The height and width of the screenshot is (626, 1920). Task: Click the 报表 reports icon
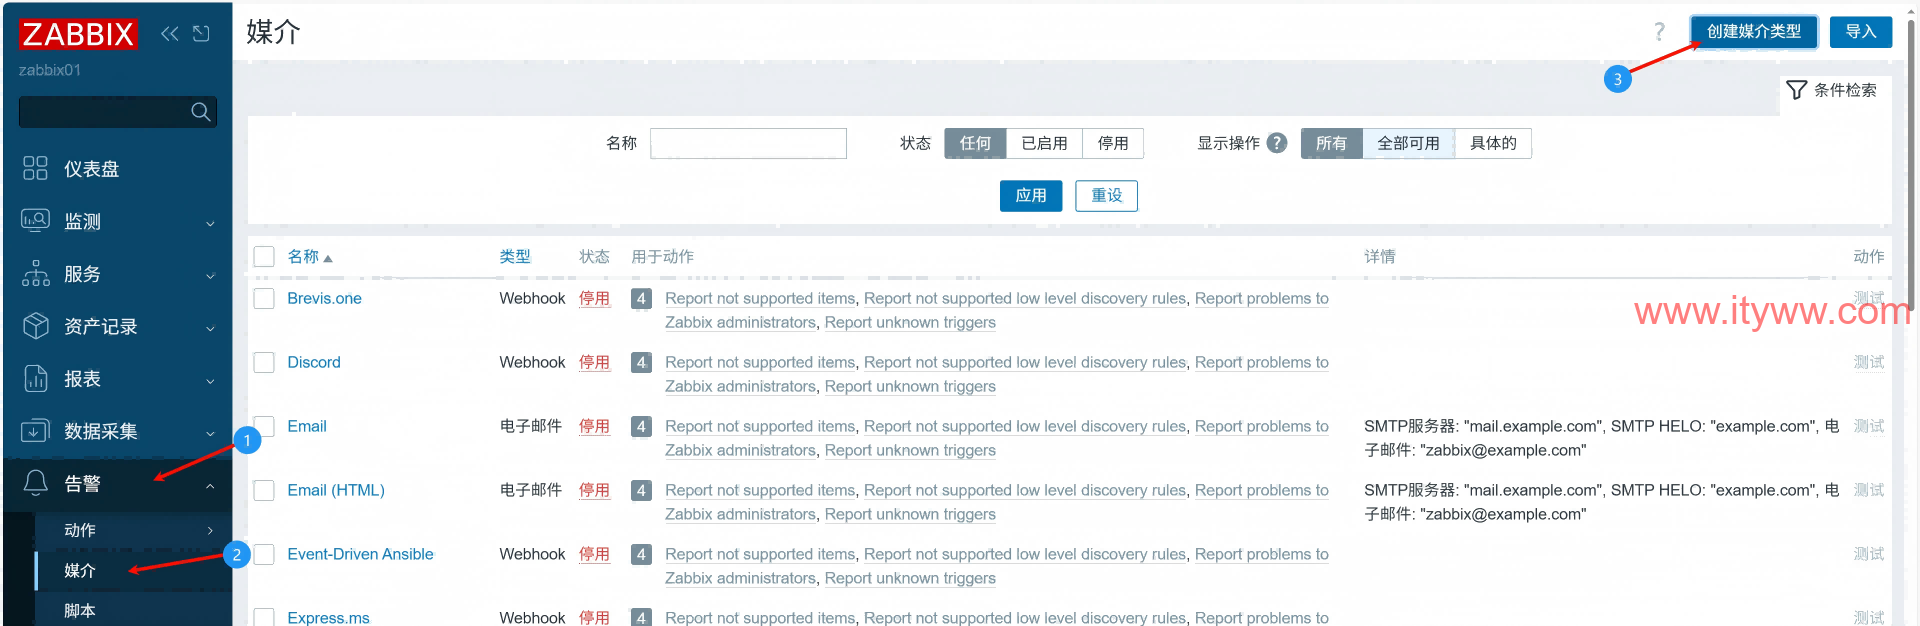[x=35, y=378]
